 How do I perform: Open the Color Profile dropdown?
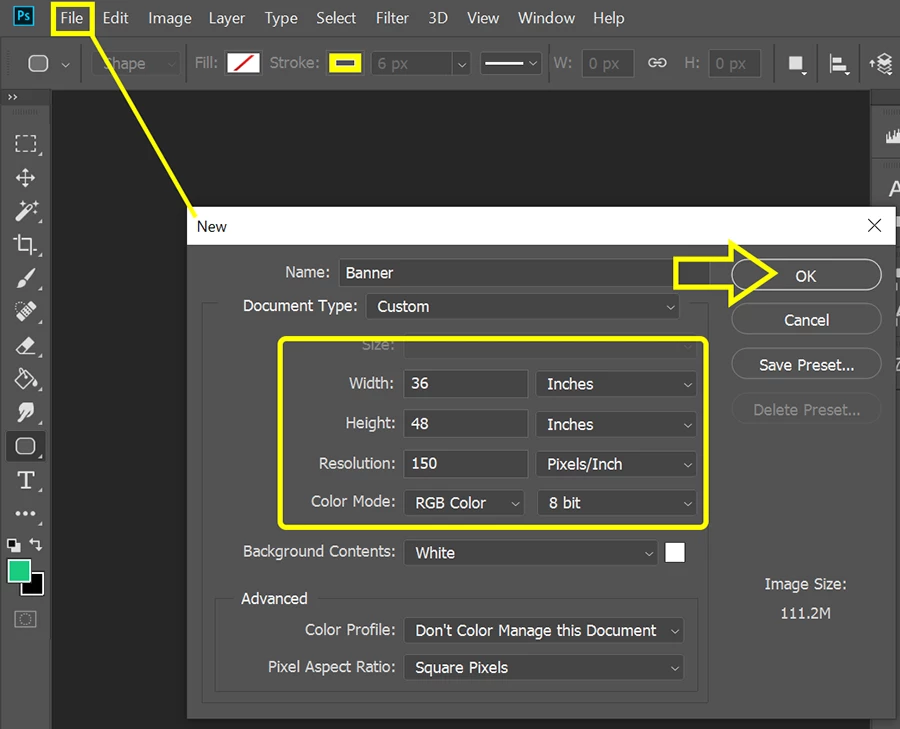[x=544, y=630]
